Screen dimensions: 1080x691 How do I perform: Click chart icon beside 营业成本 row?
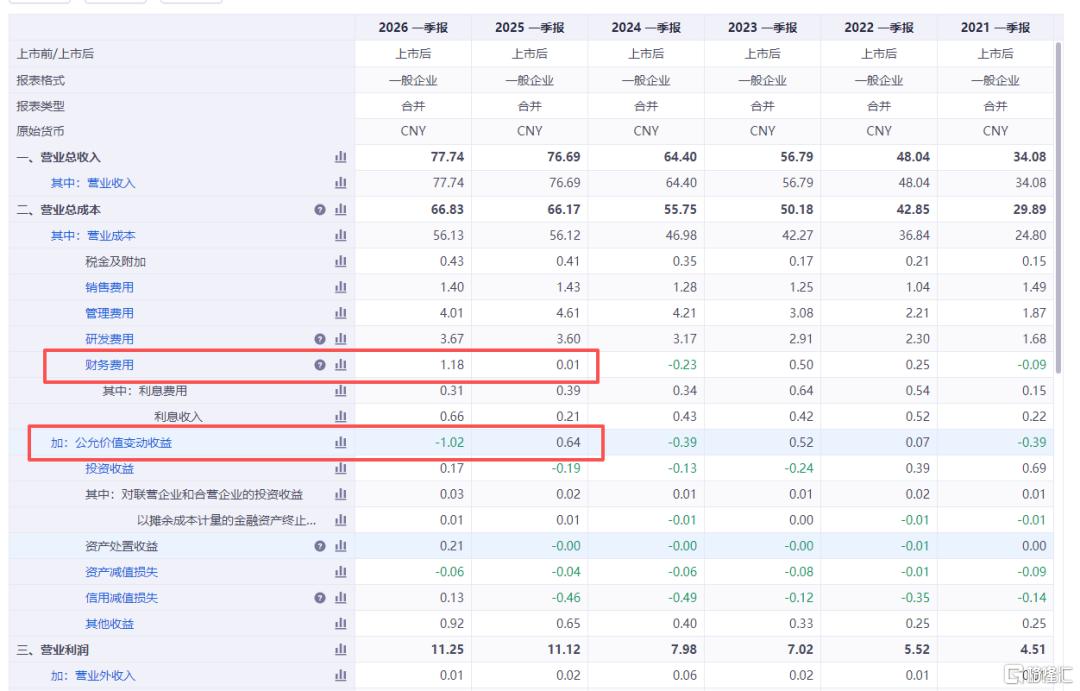tap(340, 236)
